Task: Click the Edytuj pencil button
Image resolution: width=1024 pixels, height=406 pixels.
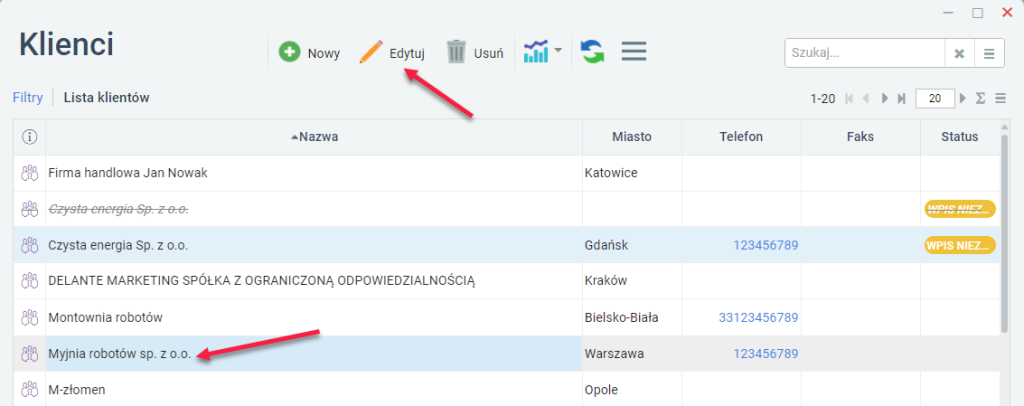Action: tap(392, 53)
